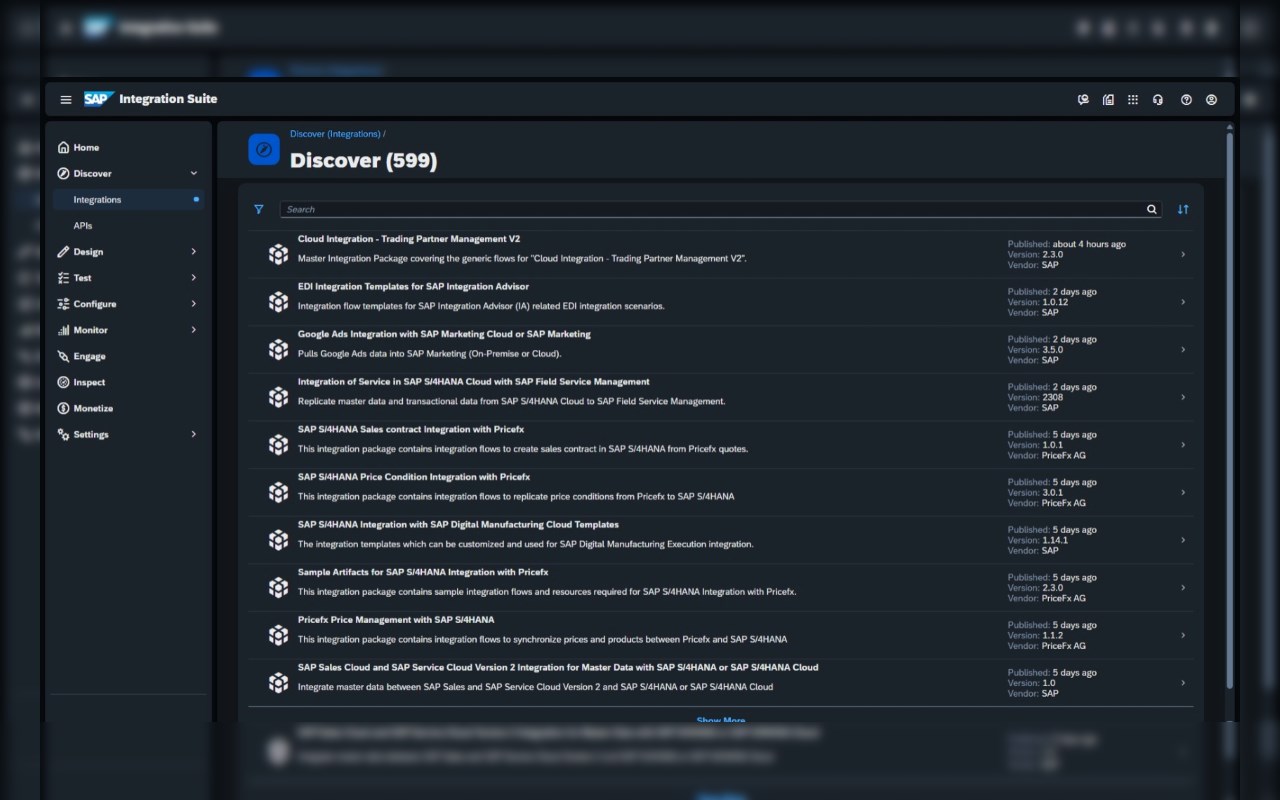Click package icon for Pricefx Price Management

(x=278, y=635)
